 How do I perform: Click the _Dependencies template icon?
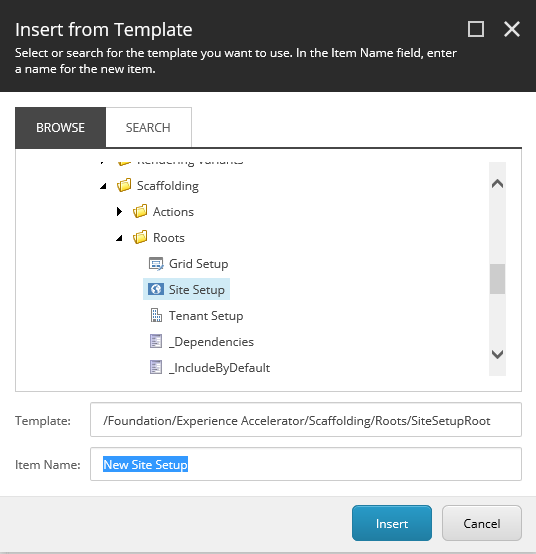[156, 341]
